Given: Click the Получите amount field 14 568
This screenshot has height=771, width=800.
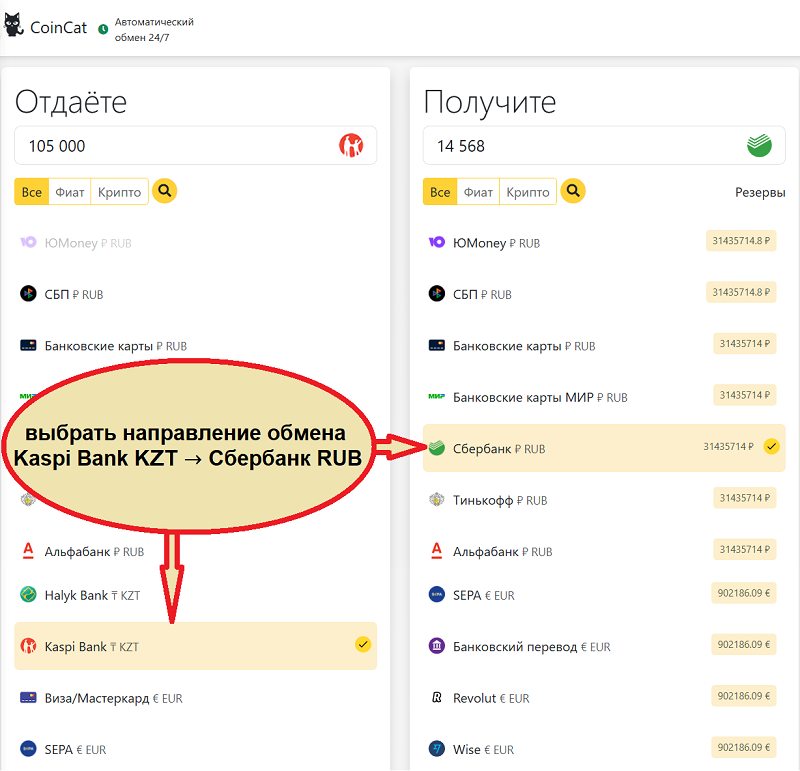Looking at the screenshot, I should 604,145.
